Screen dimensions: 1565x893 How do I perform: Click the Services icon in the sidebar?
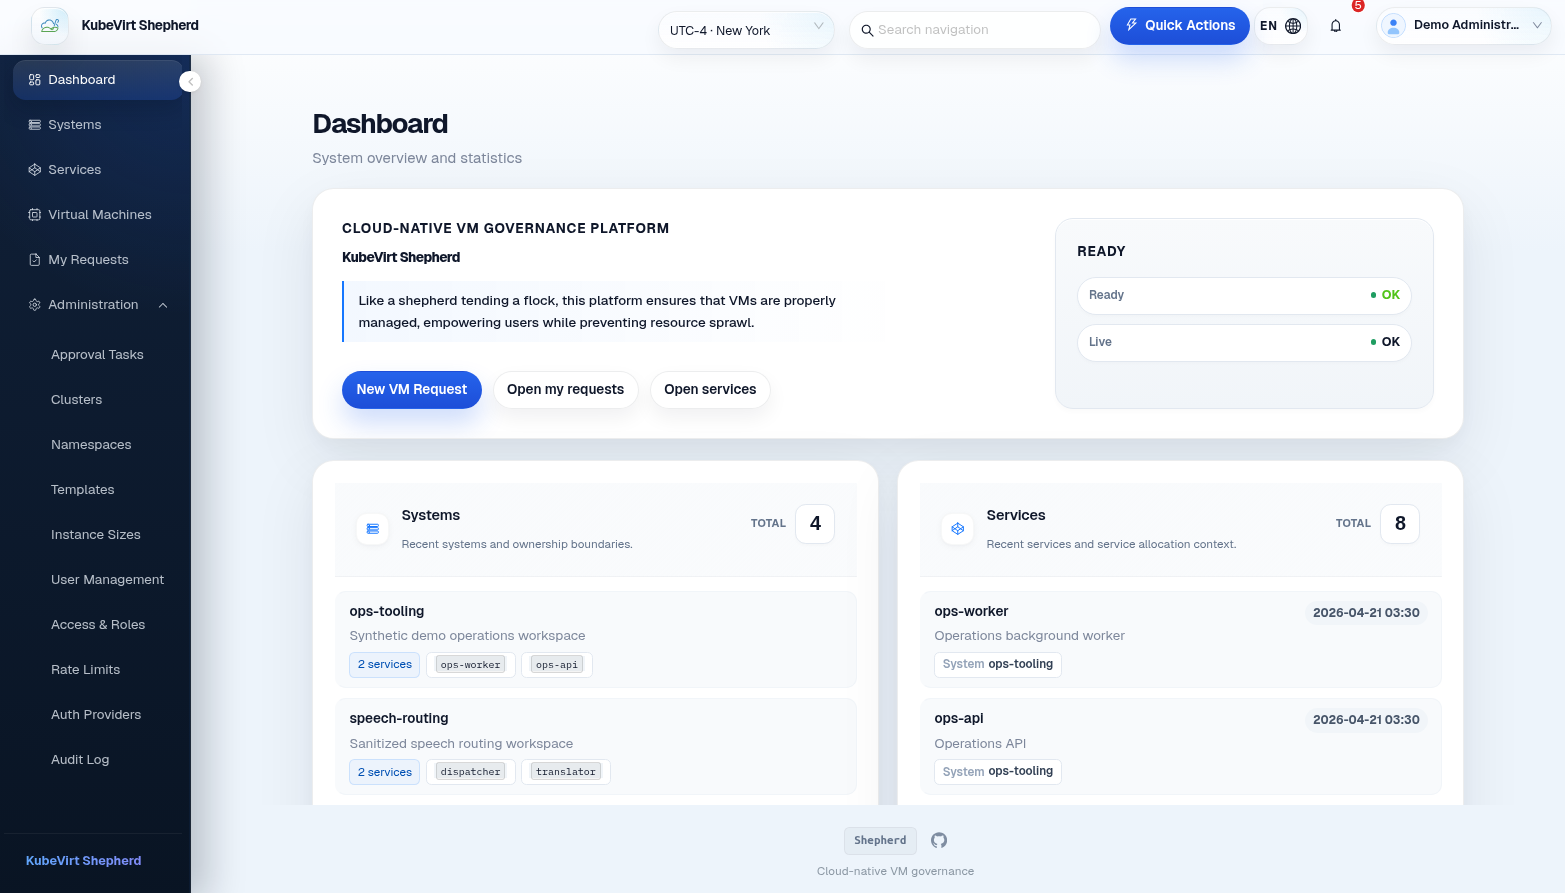coord(34,169)
